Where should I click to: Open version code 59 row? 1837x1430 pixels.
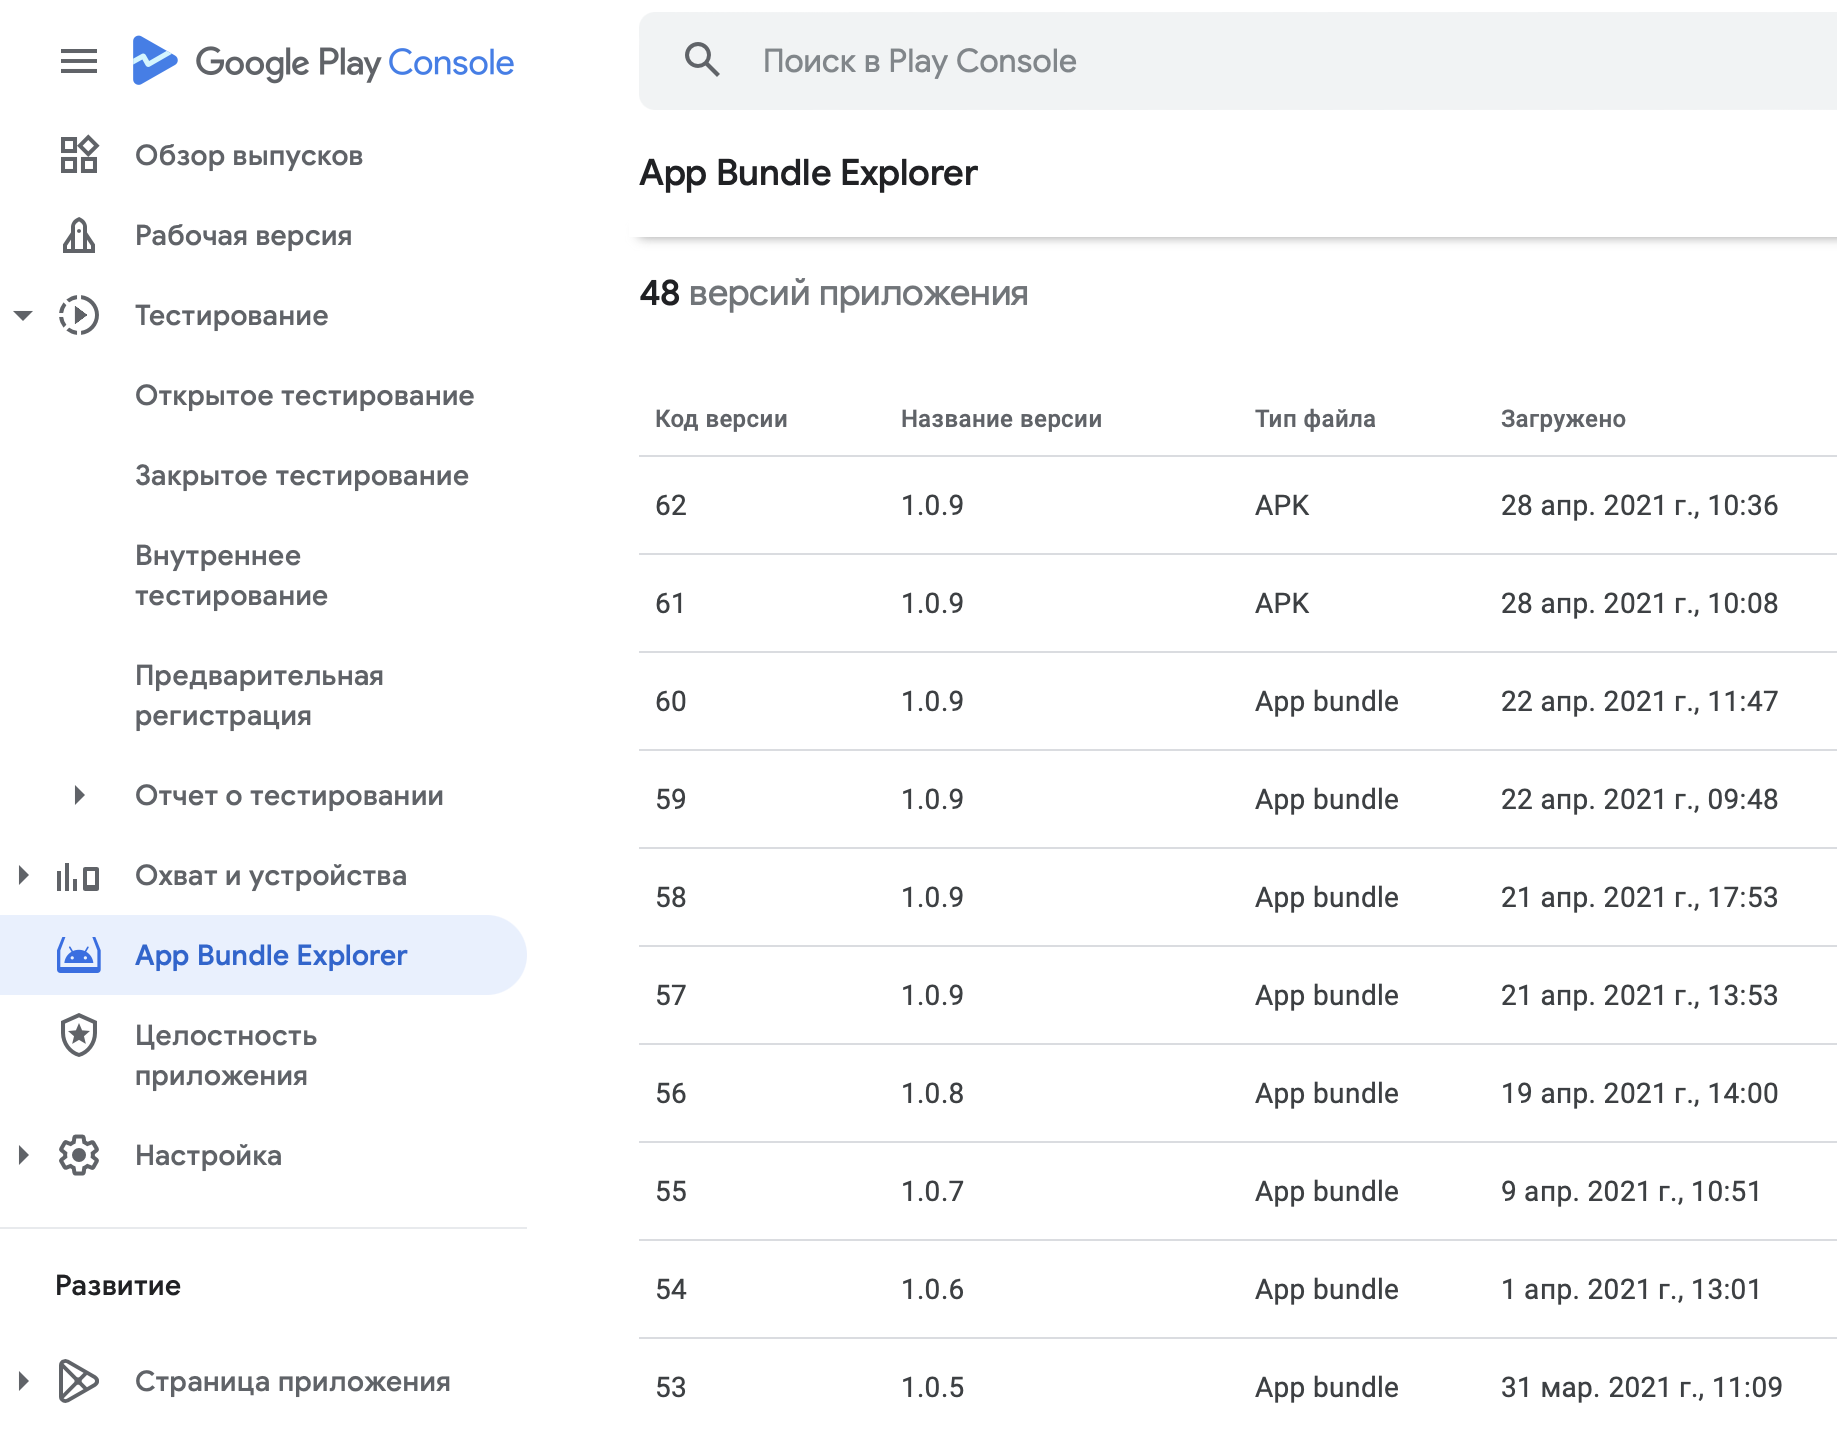point(1238,799)
